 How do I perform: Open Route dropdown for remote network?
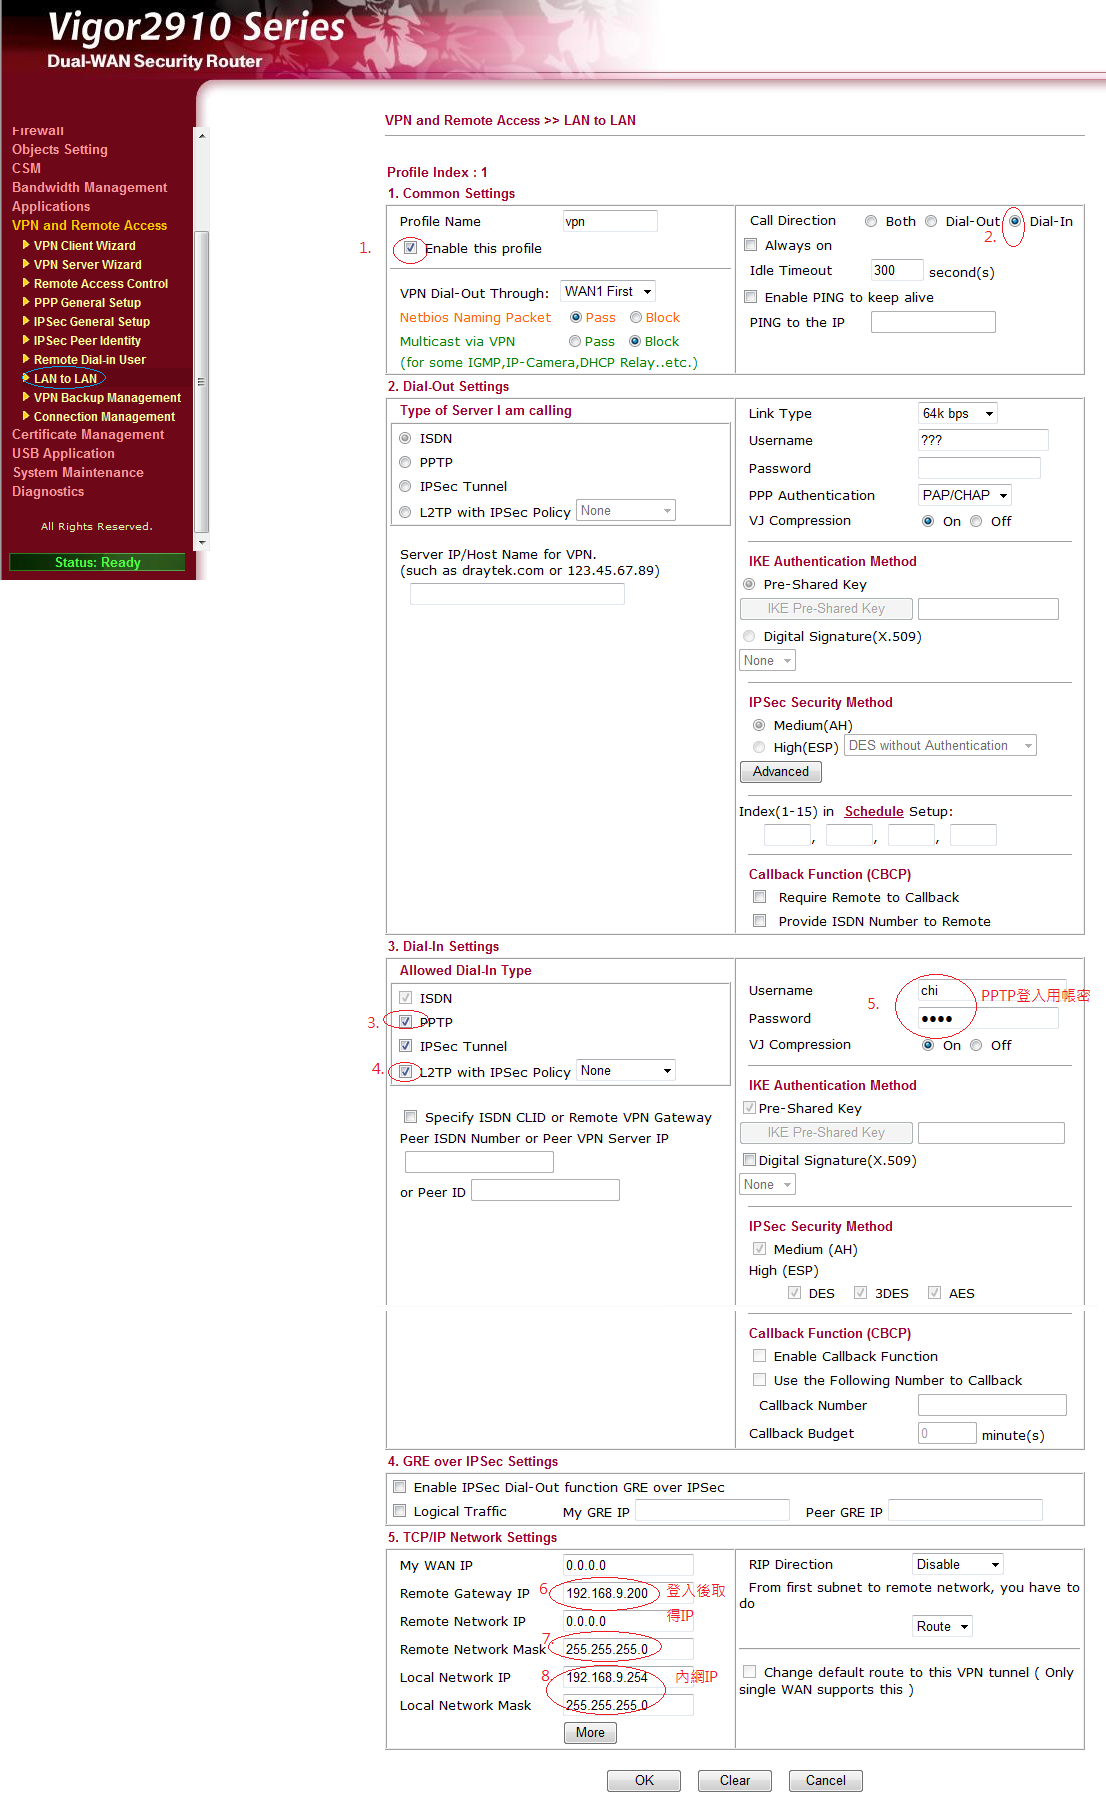pos(942,1627)
